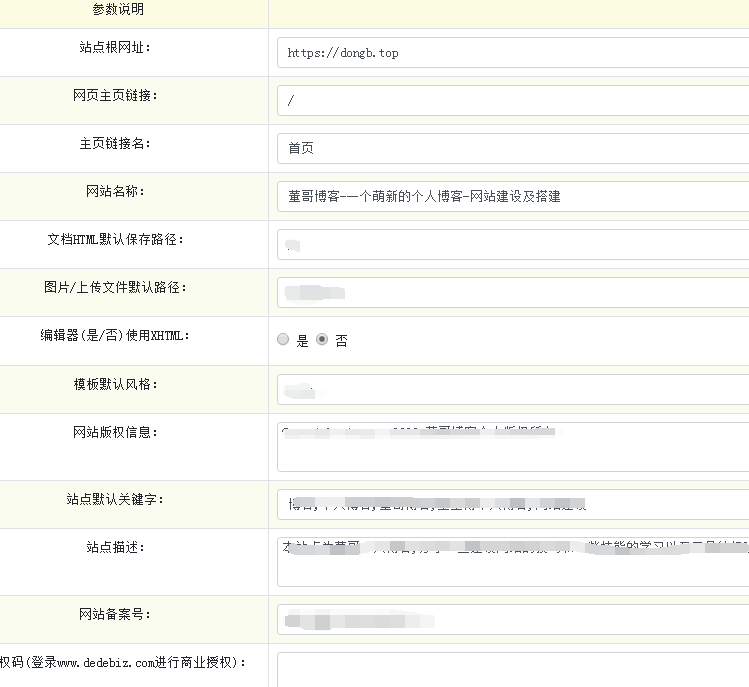Click the 文档HTML默认保存路径 input box

(513, 244)
